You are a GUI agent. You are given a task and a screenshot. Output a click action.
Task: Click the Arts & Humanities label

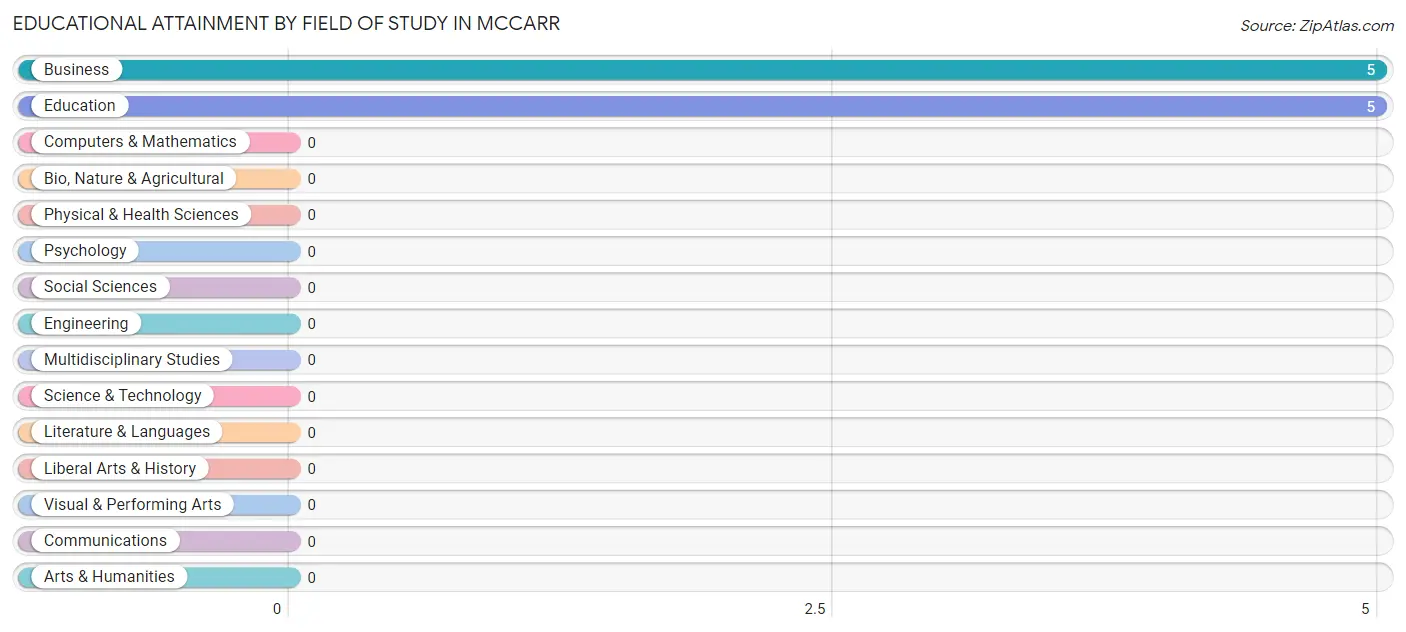pyautogui.click(x=109, y=576)
